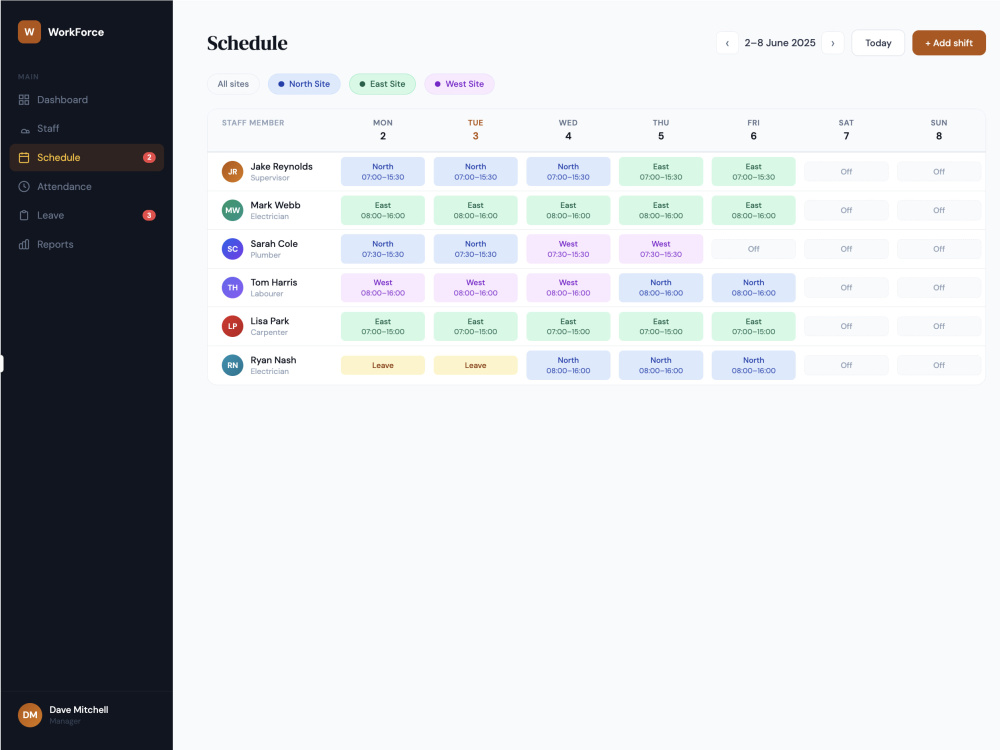Click Ryan Nash Tuesday Leave cell
This screenshot has width=1000, height=750.
(x=476, y=365)
